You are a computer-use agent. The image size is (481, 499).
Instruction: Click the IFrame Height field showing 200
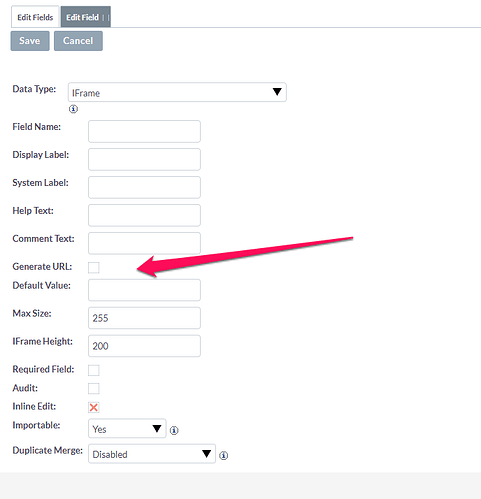pos(144,346)
